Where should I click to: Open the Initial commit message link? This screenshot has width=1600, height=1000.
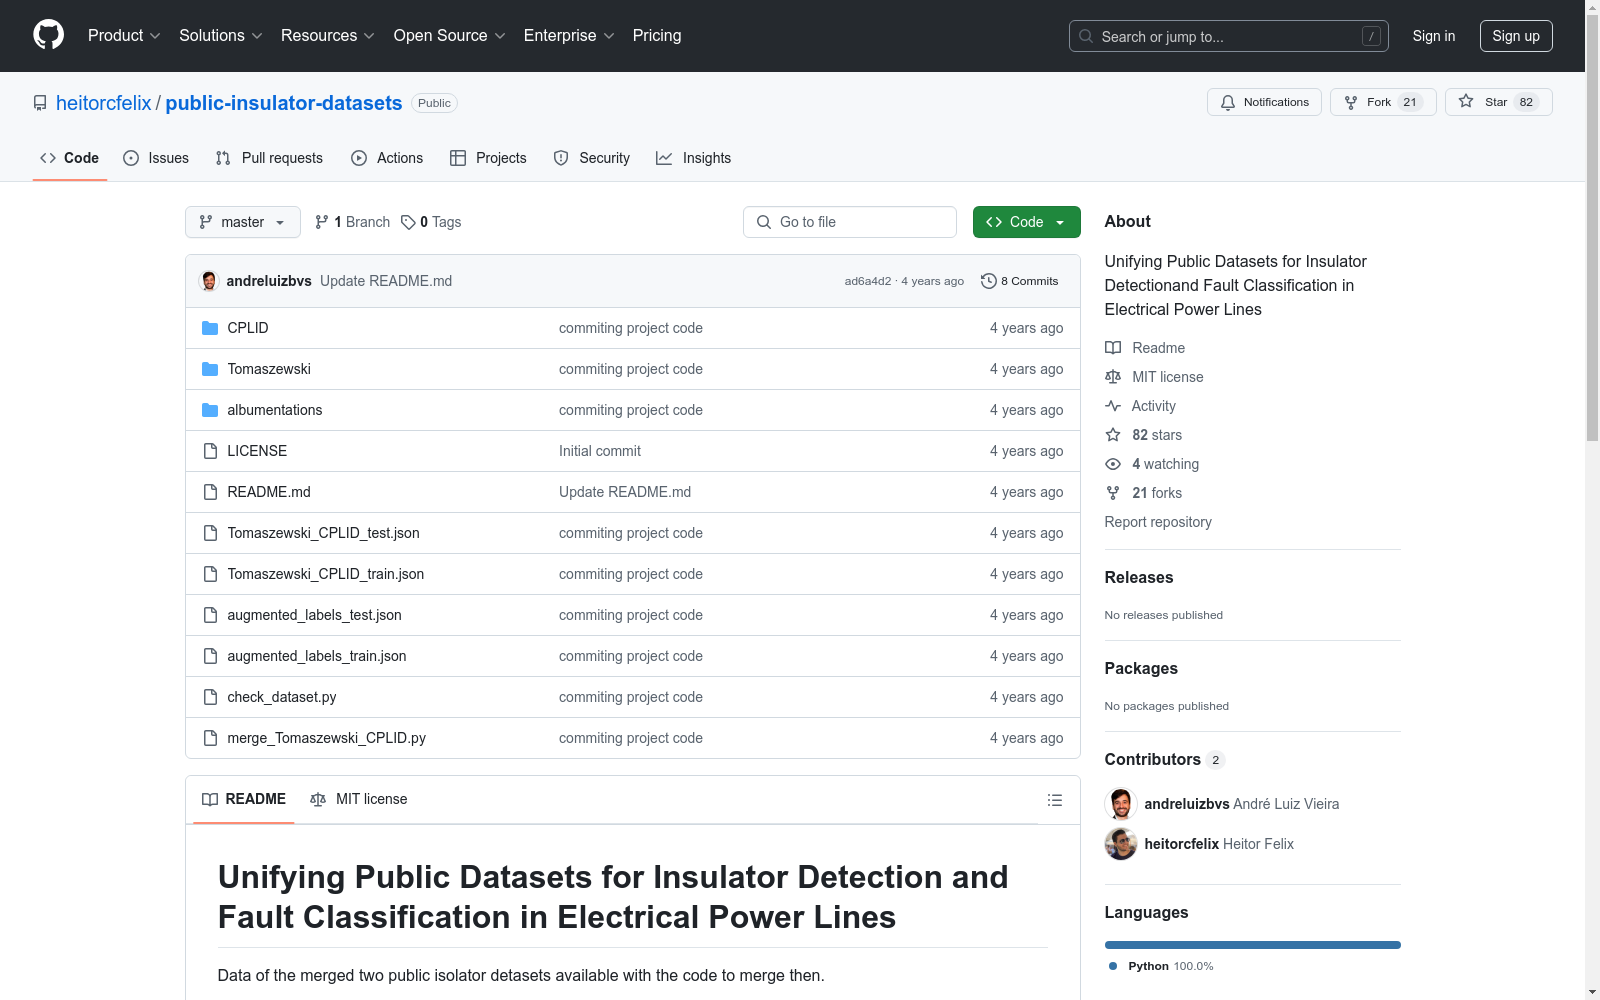click(x=600, y=451)
